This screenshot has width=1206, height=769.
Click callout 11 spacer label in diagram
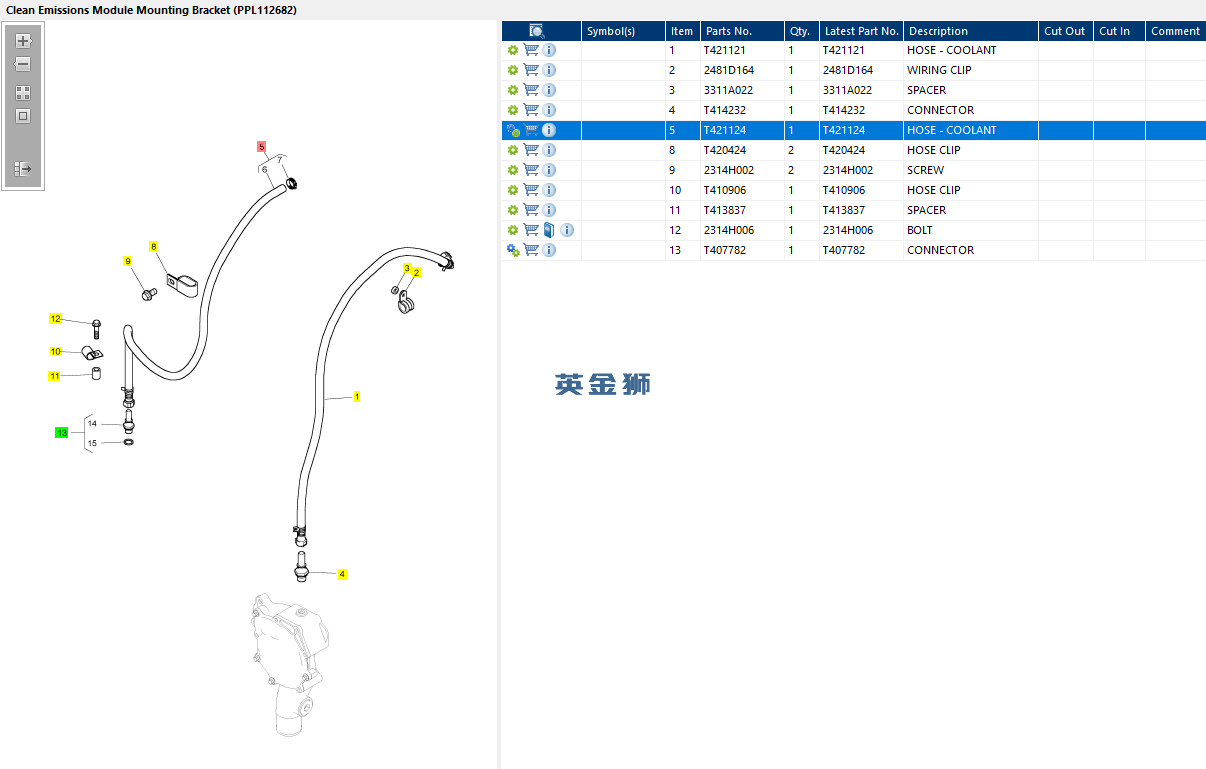click(x=55, y=376)
